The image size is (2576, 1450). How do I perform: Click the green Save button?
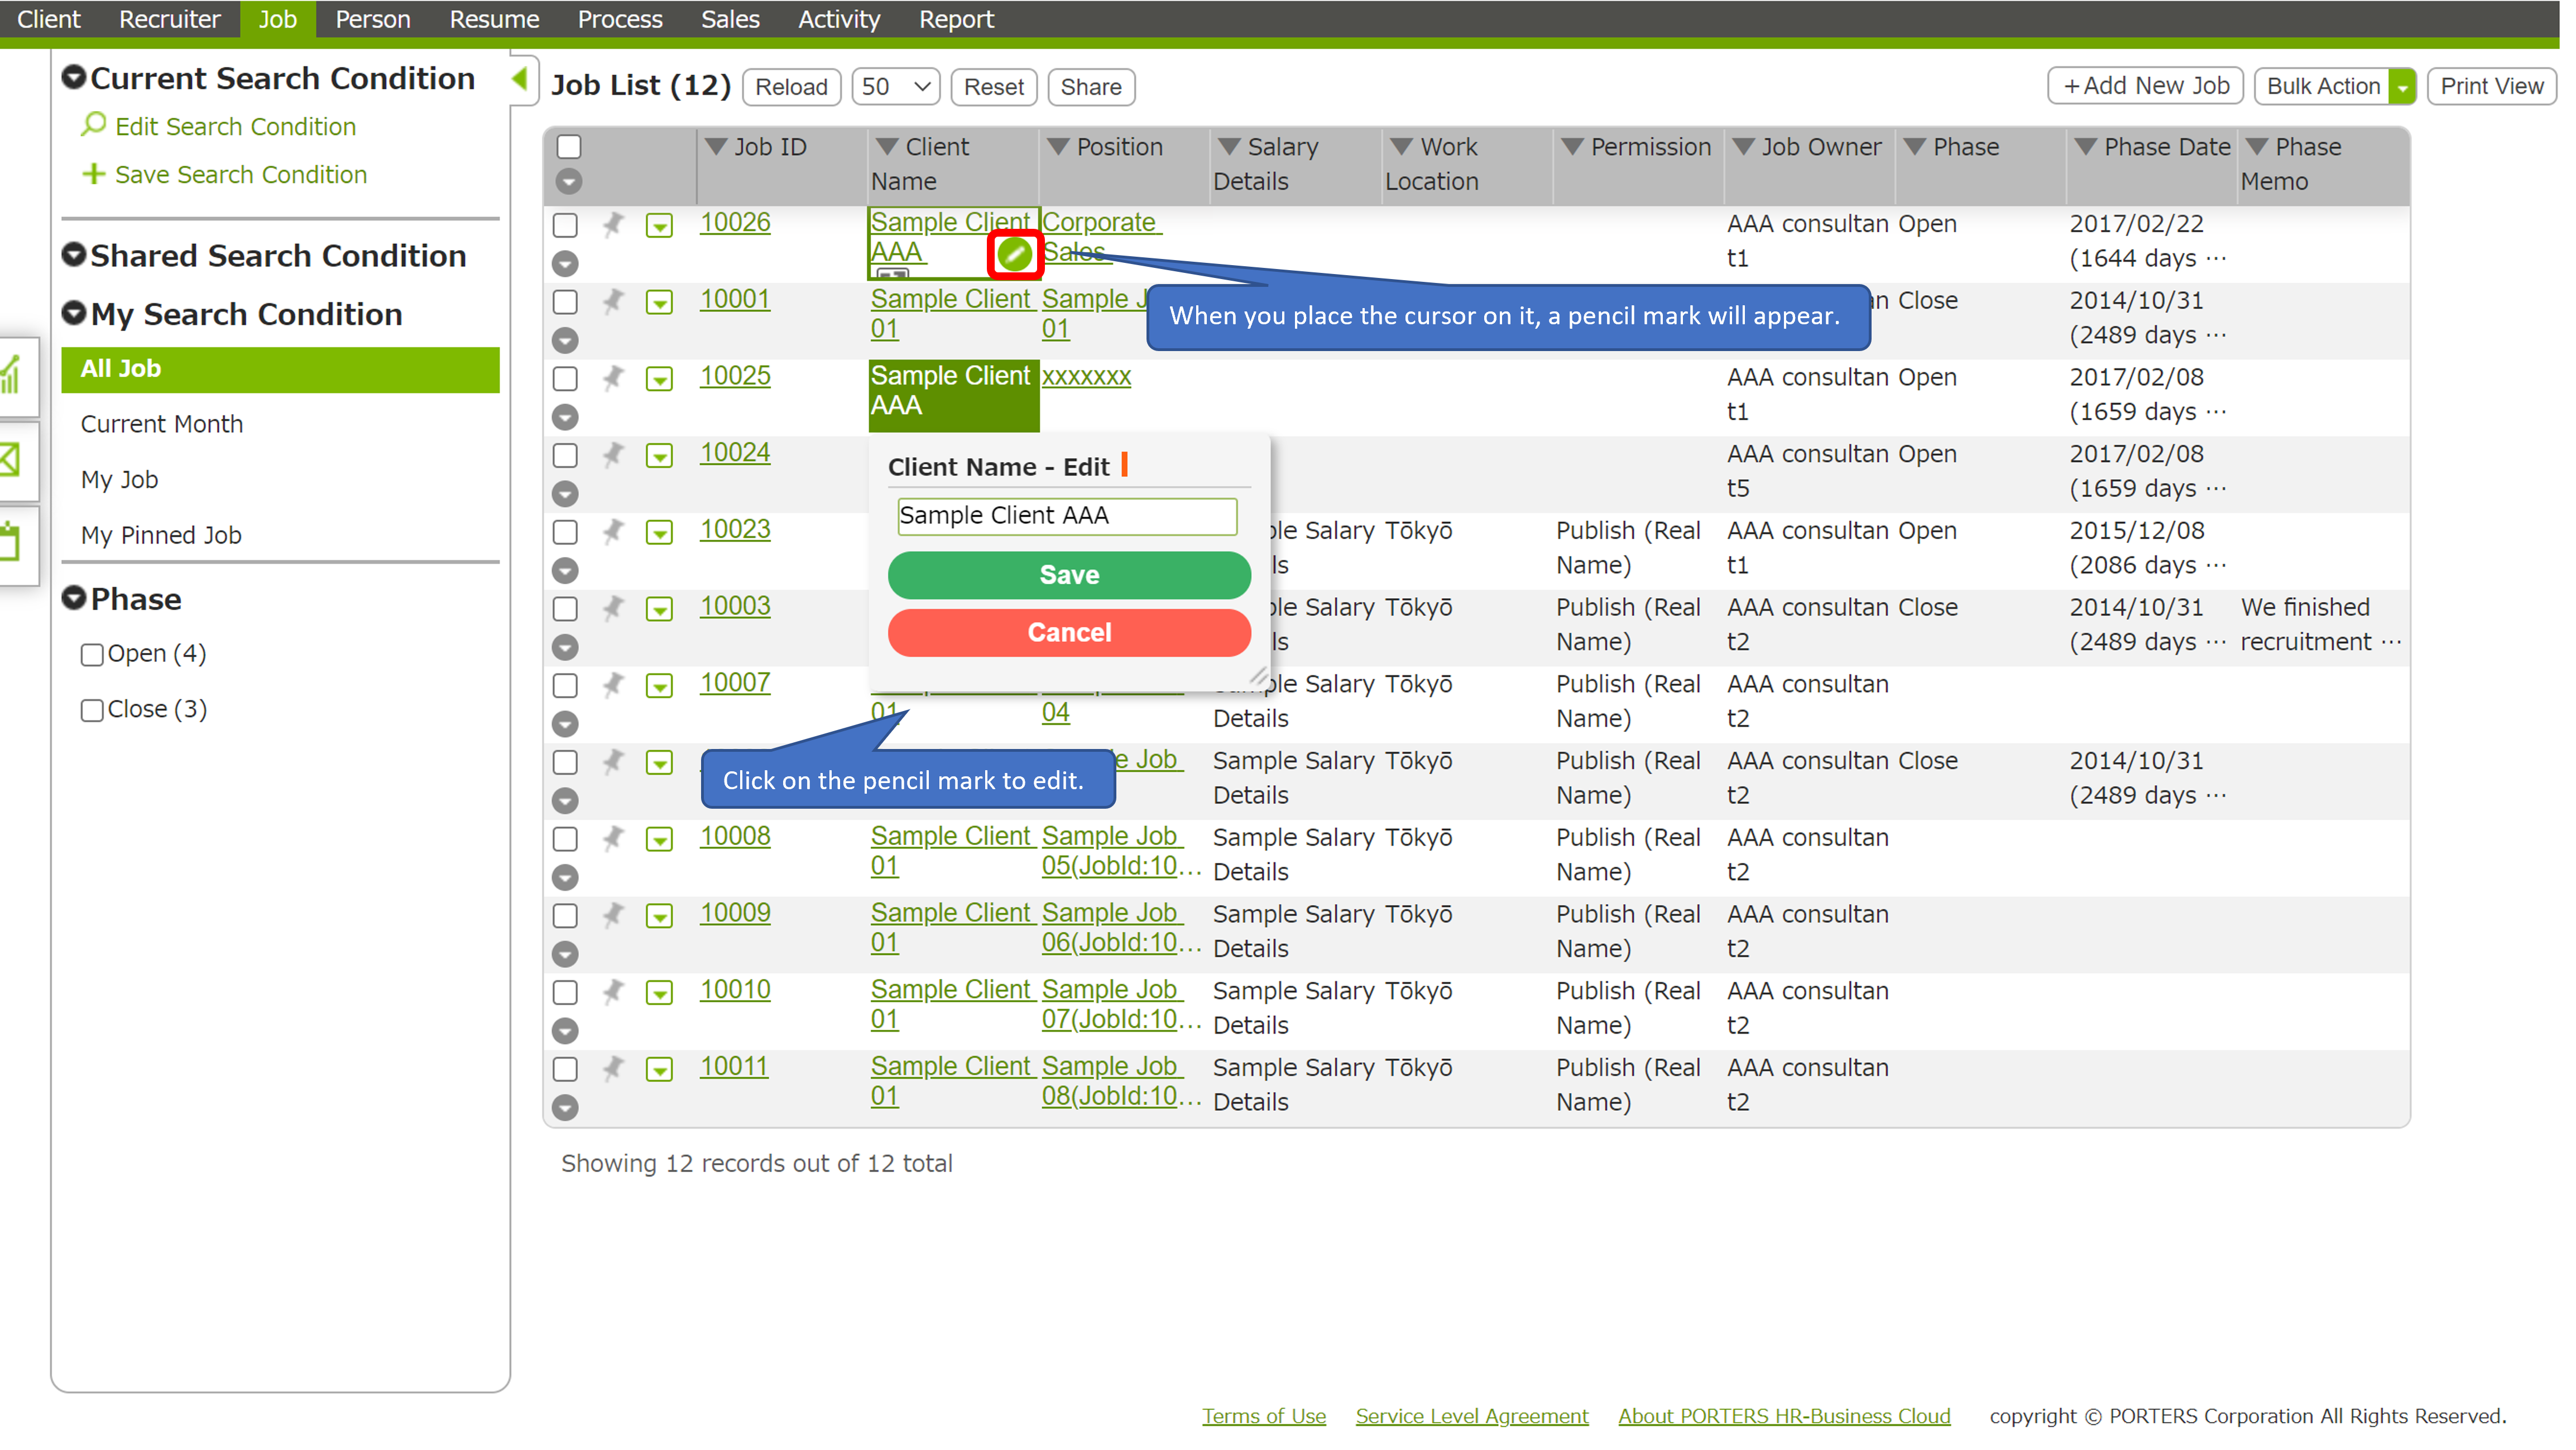[1069, 575]
